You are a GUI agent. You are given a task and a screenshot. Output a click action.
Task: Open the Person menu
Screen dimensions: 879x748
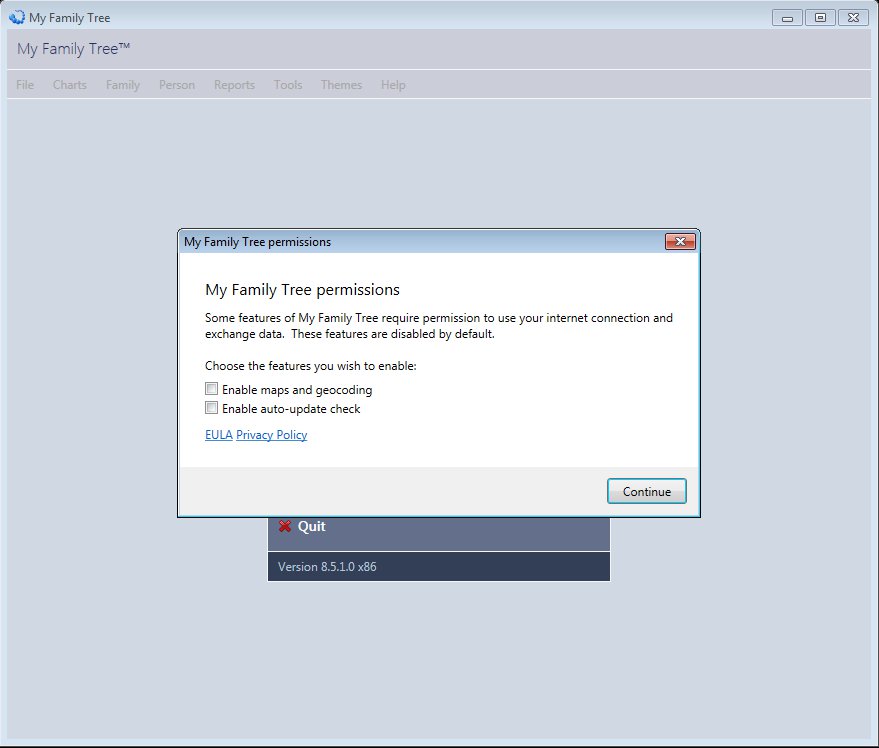click(x=176, y=85)
